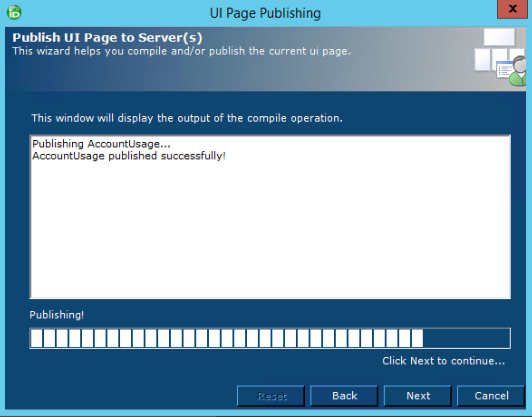532x417 pixels.
Task: Click the 'Publish UI Page to Server(s)' heading
Action: [x=107, y=37]
